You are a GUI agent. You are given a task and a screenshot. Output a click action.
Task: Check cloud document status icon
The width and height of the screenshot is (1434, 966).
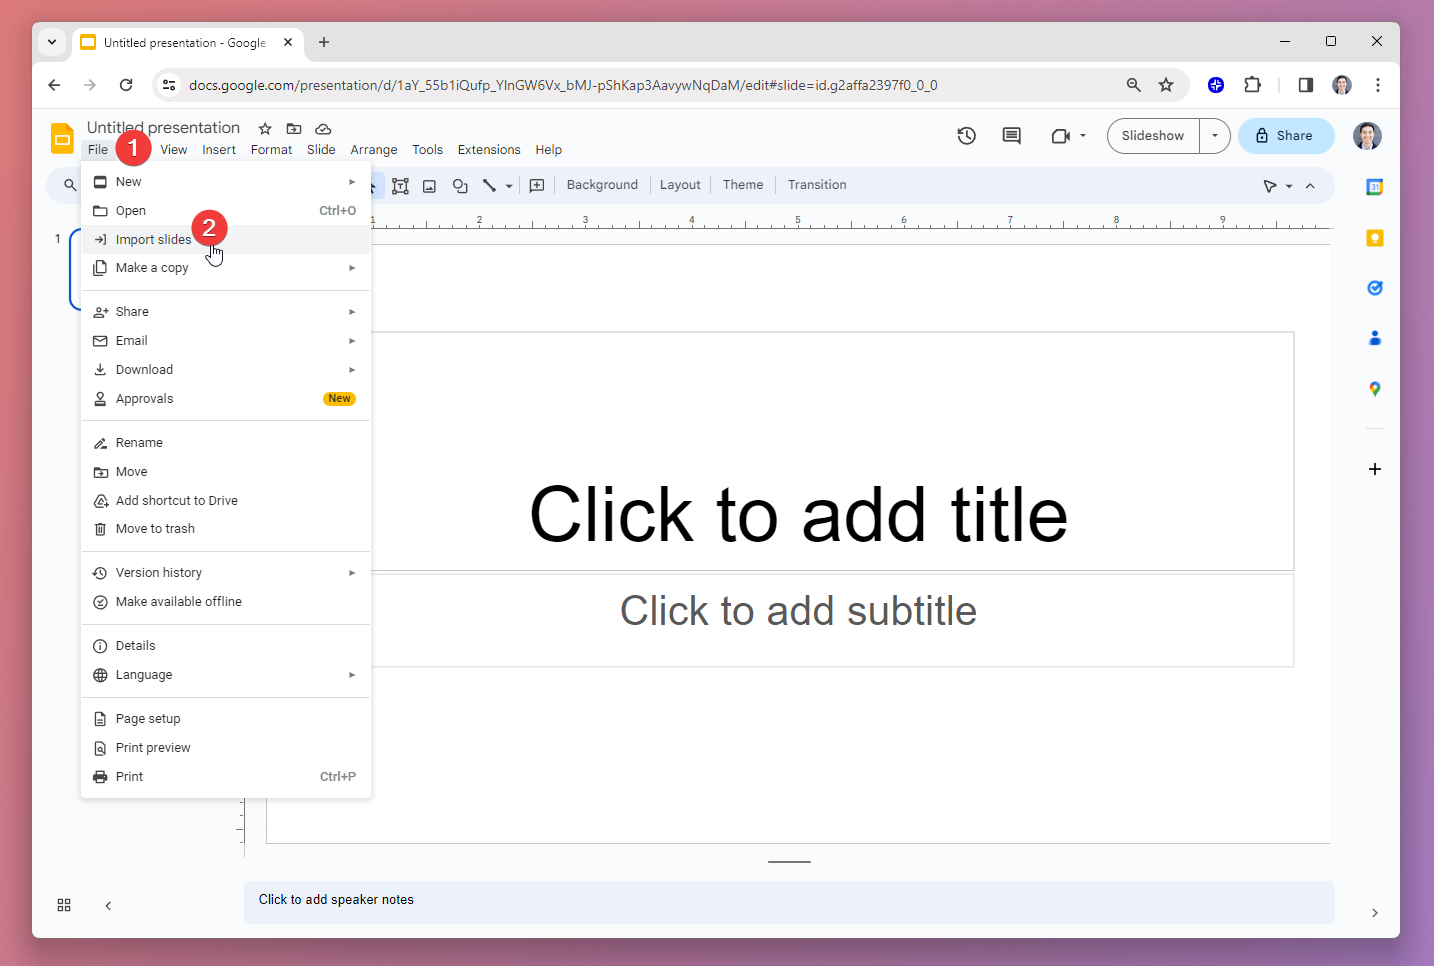[x=323, y=129]
